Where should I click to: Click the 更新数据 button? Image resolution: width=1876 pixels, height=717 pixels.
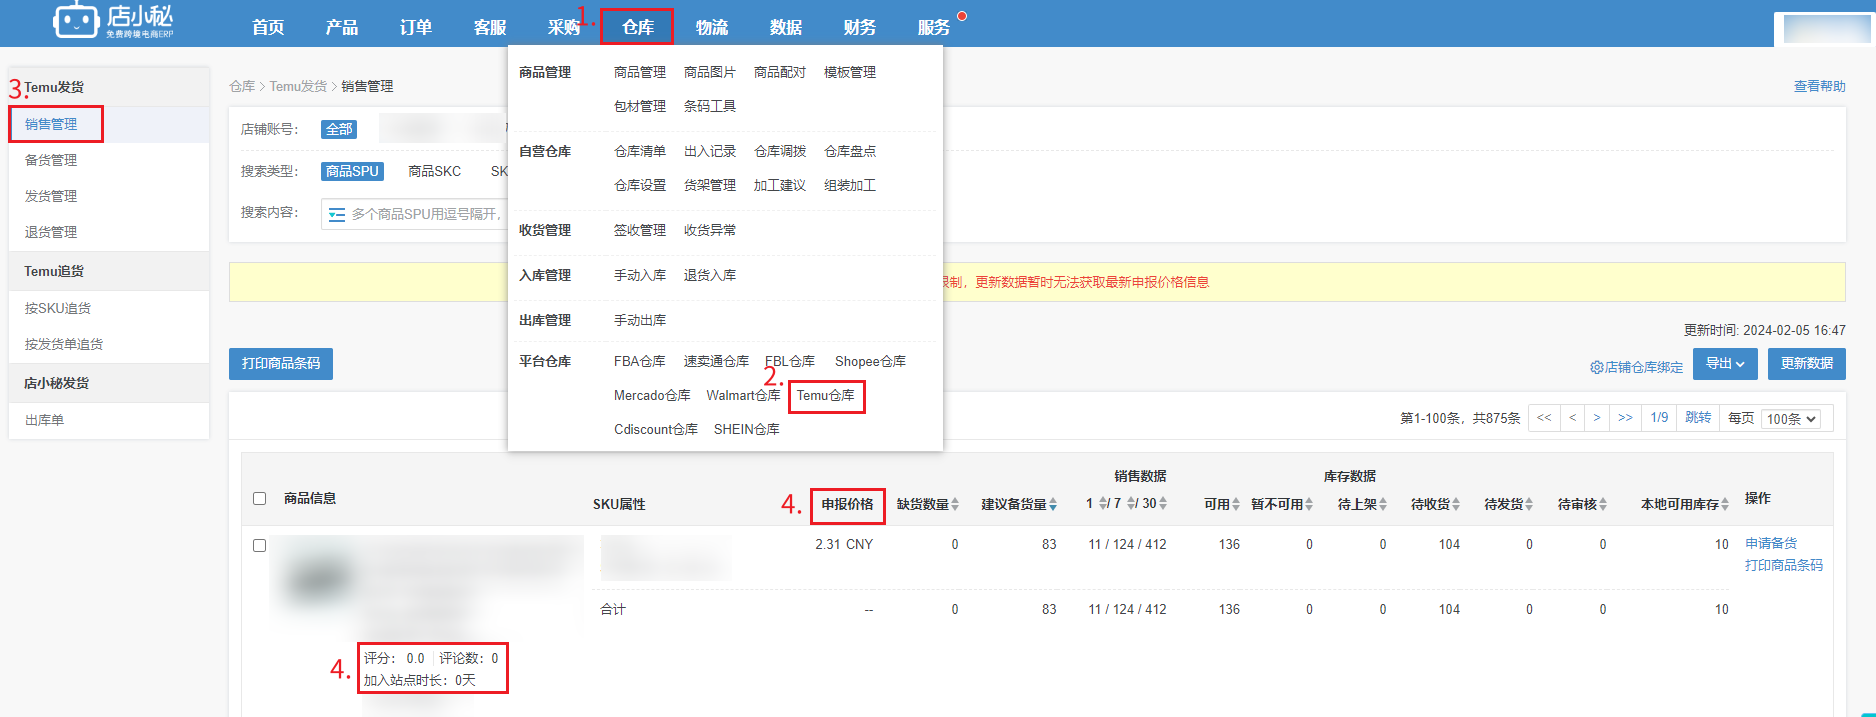1807,364
